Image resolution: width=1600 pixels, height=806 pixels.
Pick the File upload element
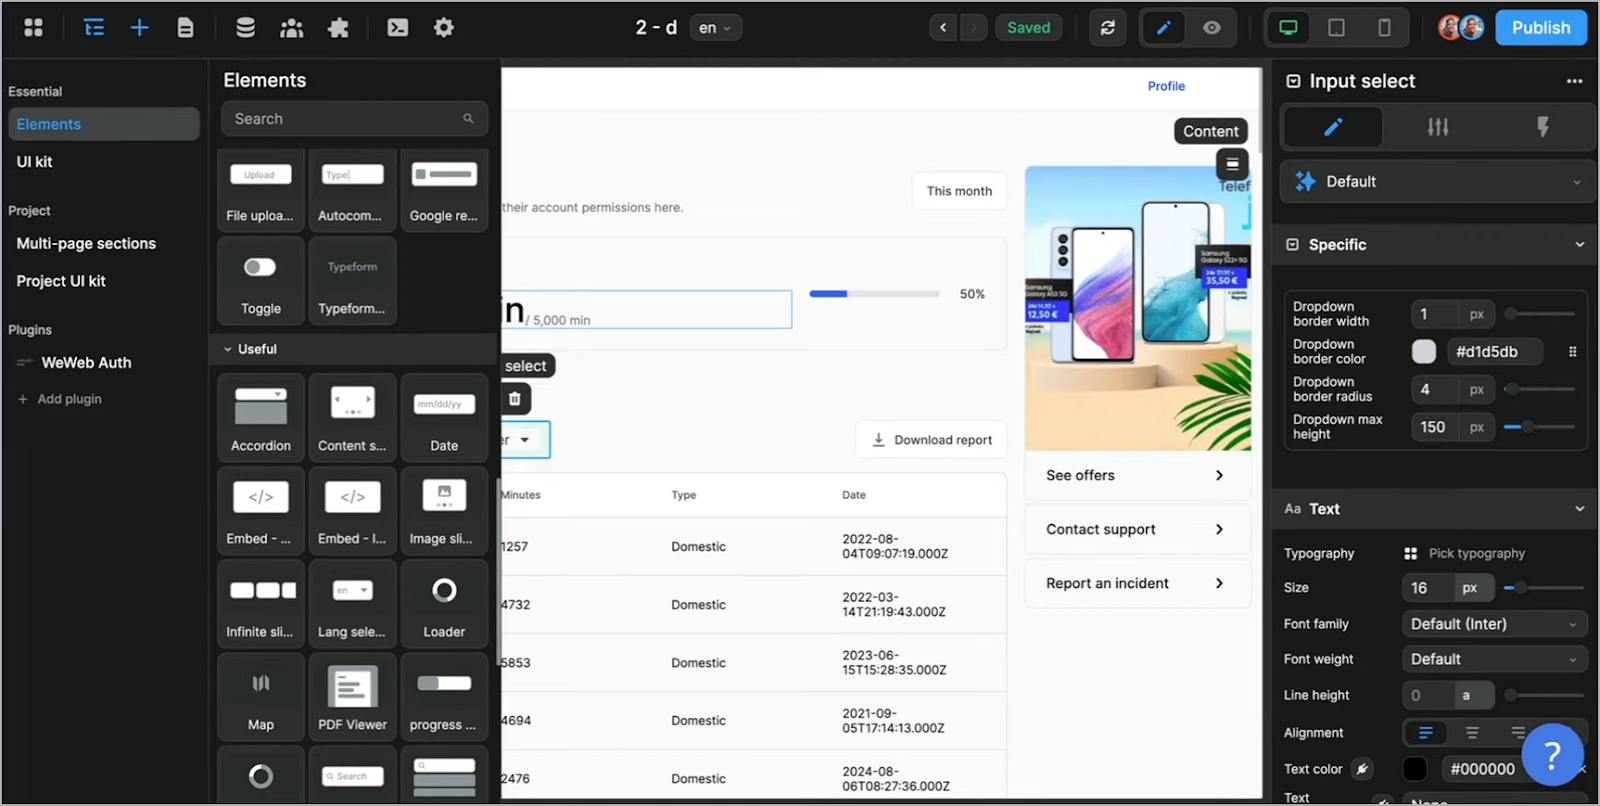click(x=261, y=190)
